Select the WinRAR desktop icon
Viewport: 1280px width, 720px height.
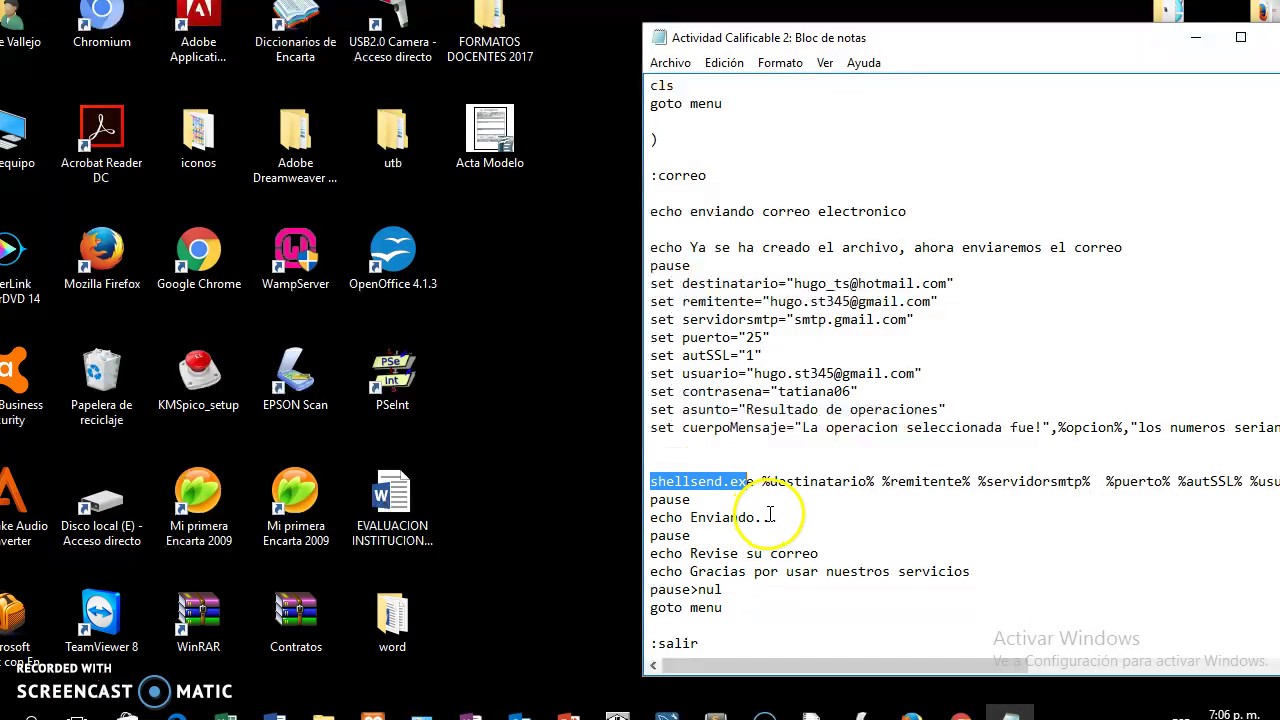click(198, 622)
